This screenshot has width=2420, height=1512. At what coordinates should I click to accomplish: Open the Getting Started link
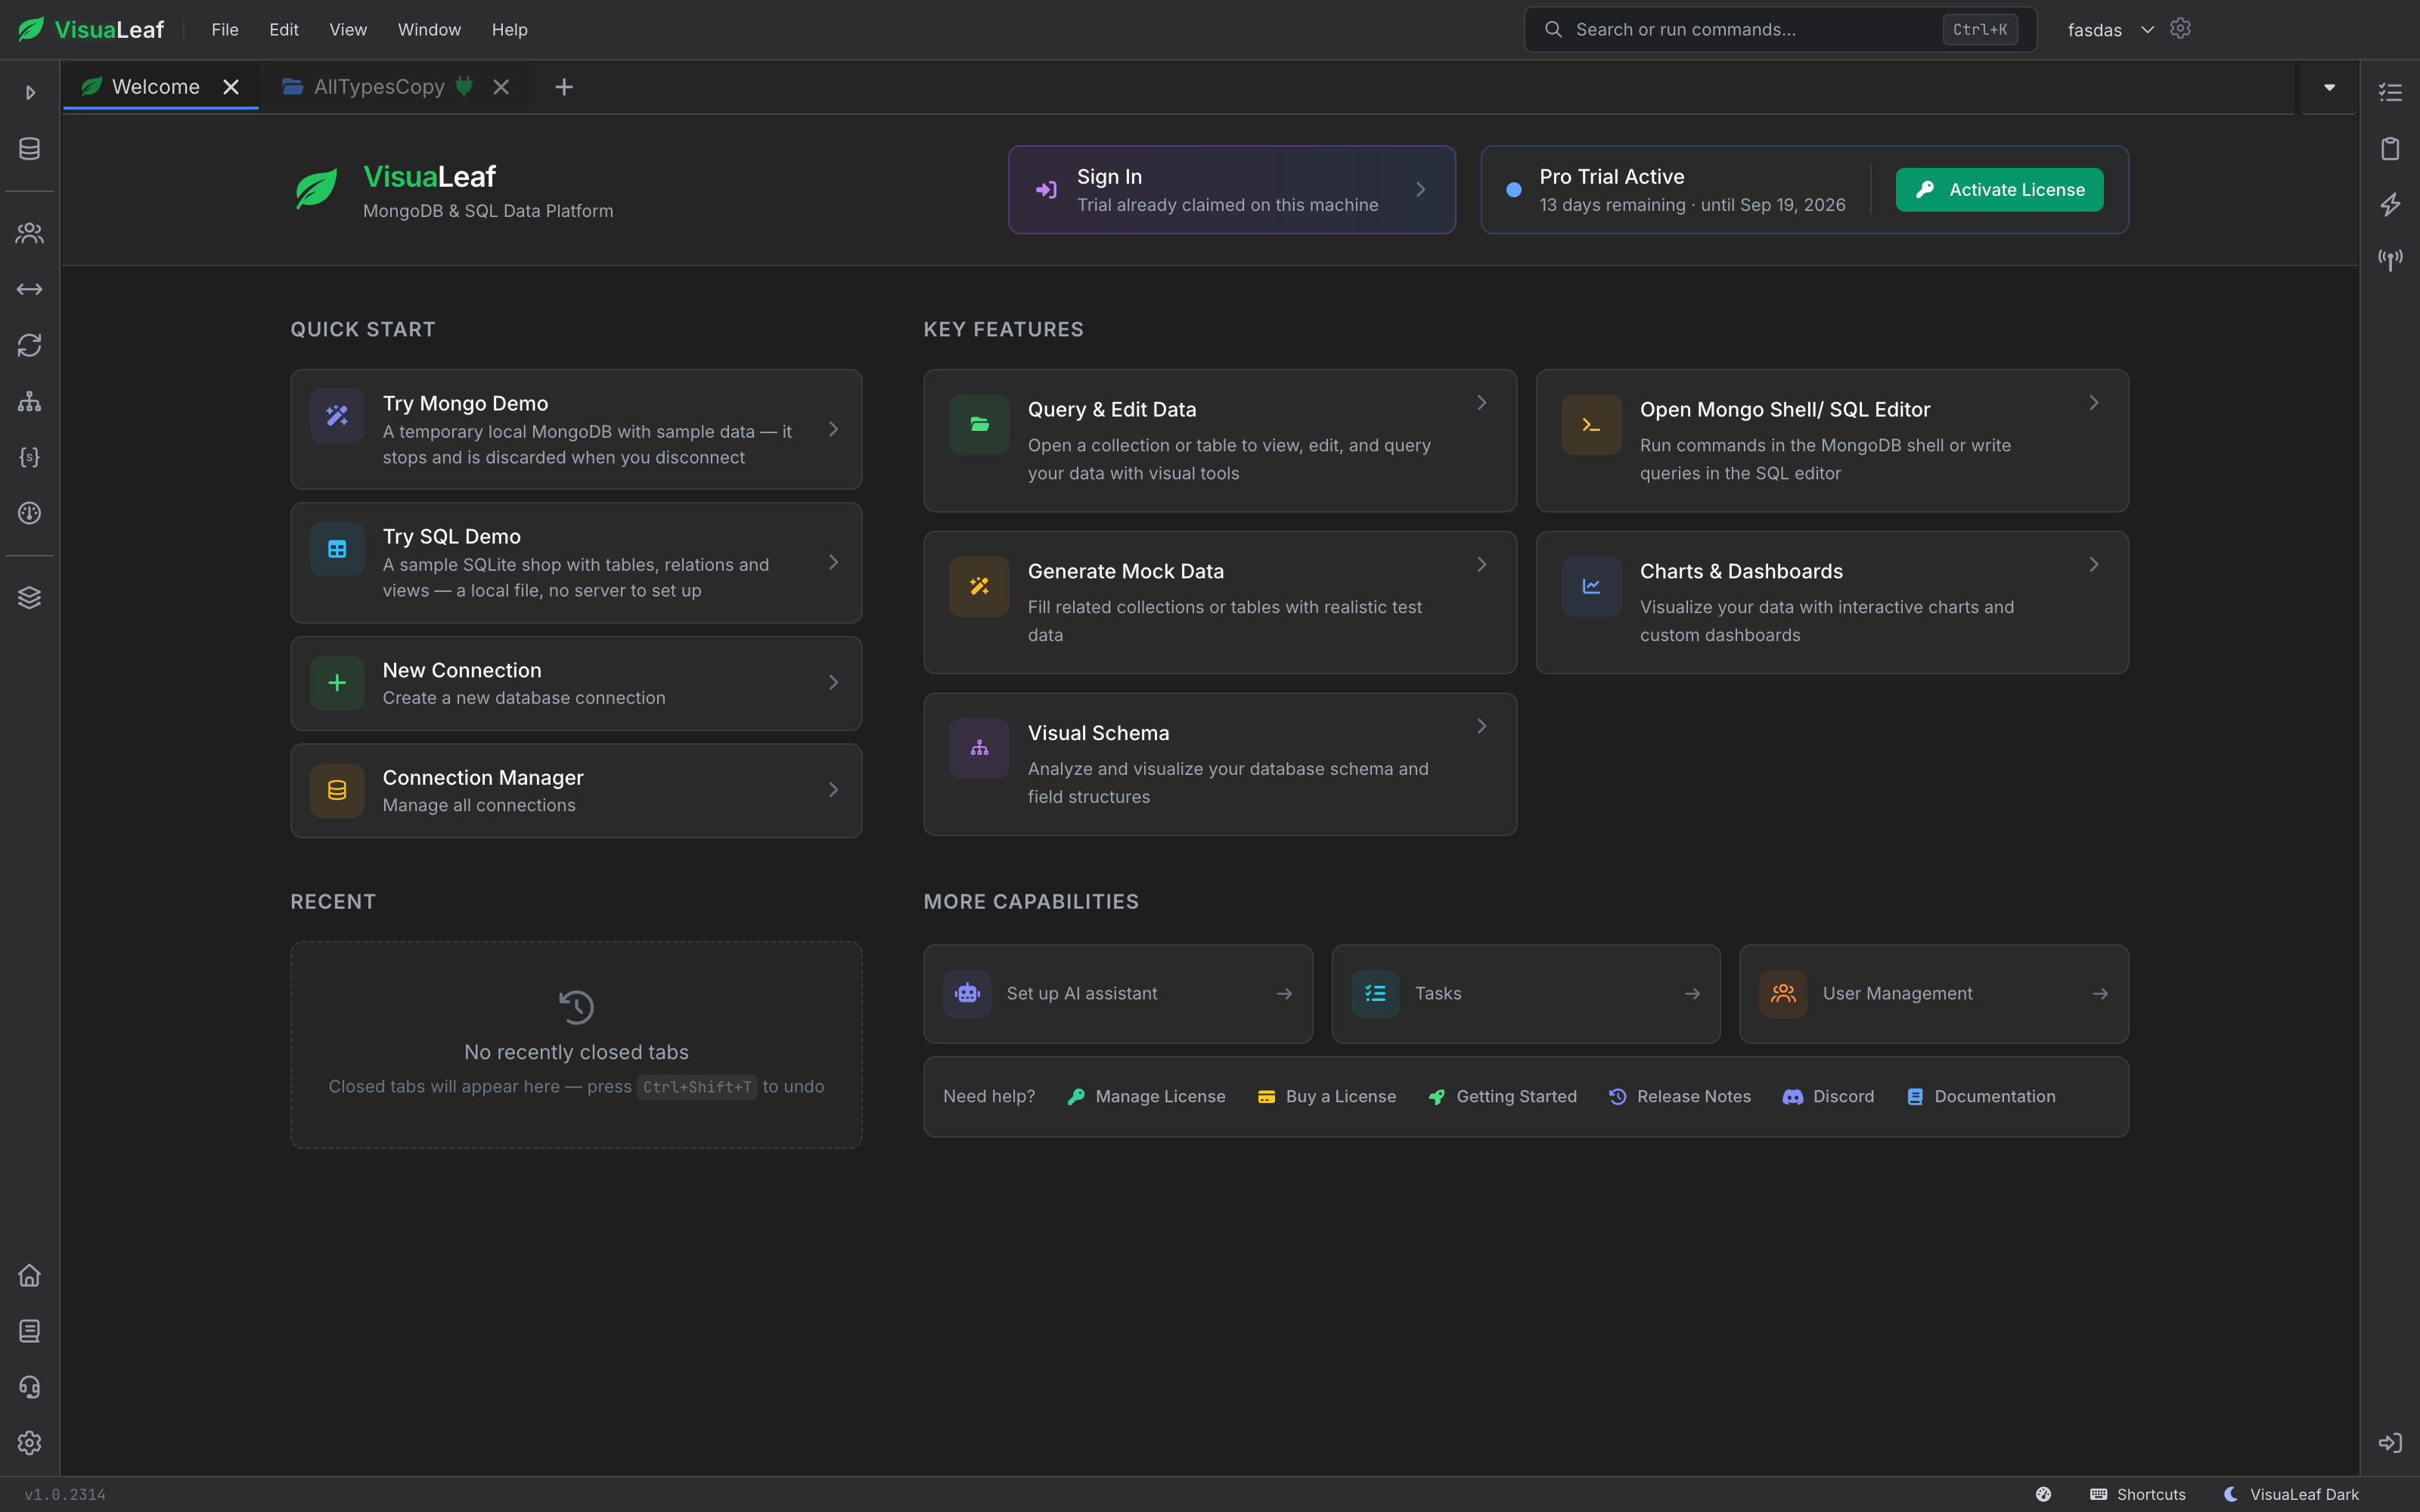click(1502, 1097)
